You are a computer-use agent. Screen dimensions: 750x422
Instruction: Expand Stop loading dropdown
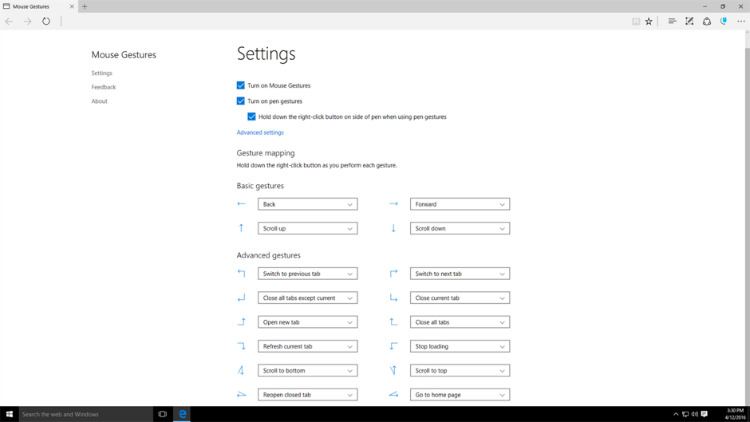pyautogui.click(x=460, y=346)
